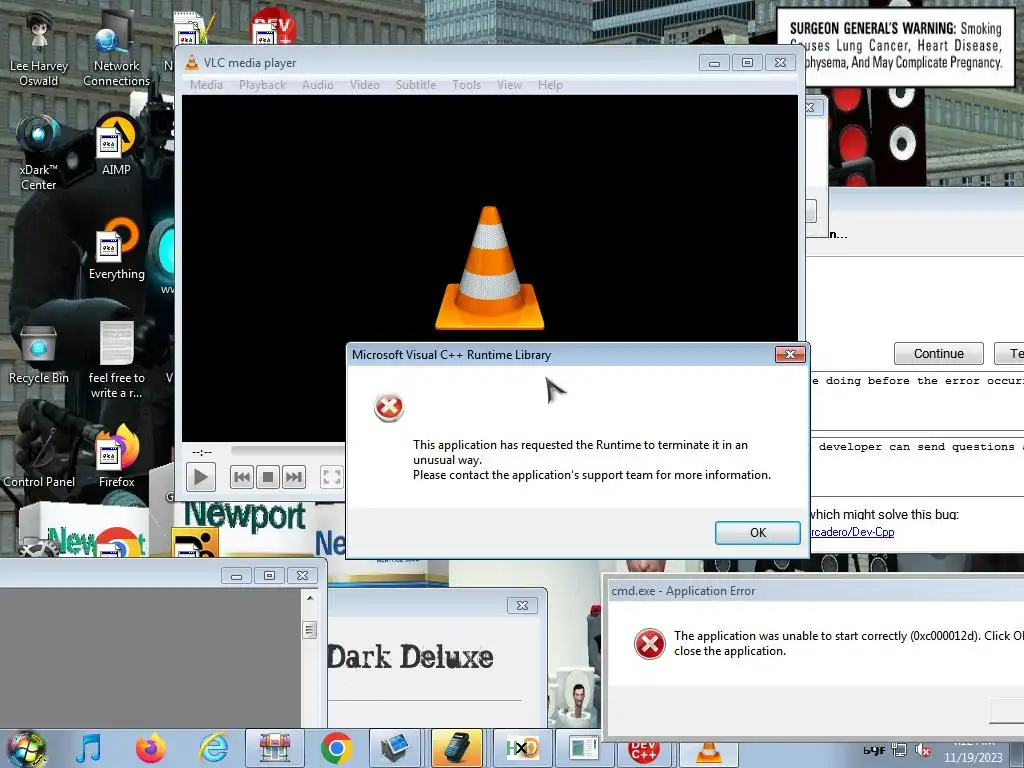Click the VLC media player title bar
The height and width of the screenshot is (768, 1024).
pyautogui.click(x=438, y=63)
